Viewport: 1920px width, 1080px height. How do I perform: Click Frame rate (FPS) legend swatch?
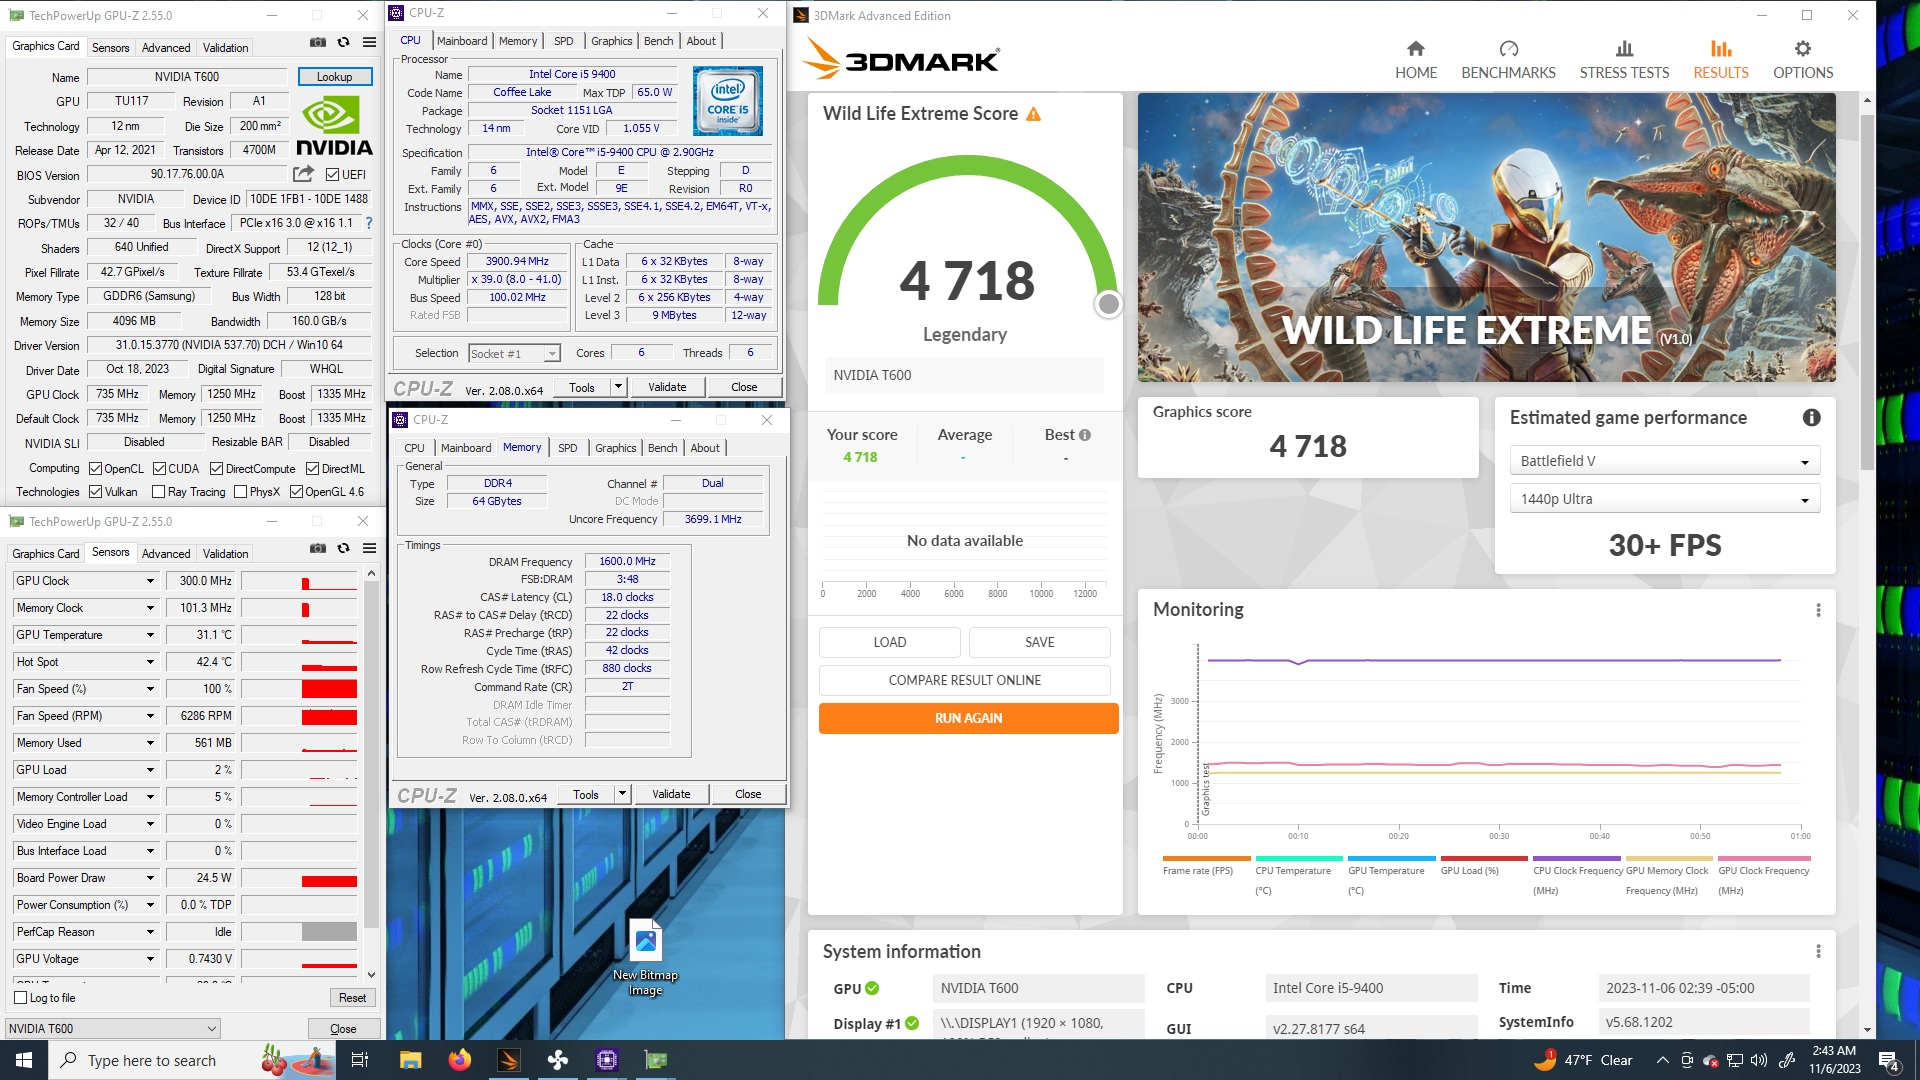tap(1206, 858)
